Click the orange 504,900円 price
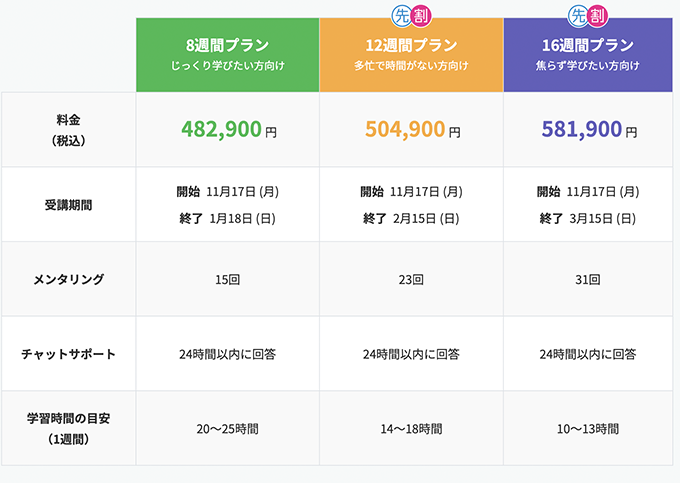Screen dimensions: 680x483 (412, 129)
